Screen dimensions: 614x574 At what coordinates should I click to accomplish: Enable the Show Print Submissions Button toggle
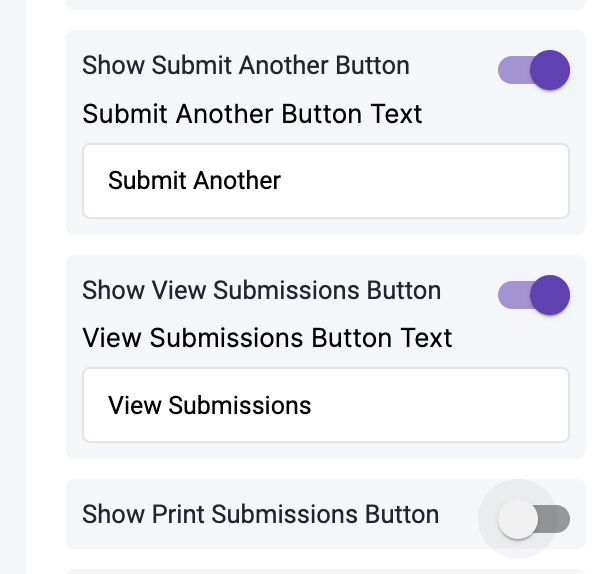pyautogui.click(x=533, y=519)
